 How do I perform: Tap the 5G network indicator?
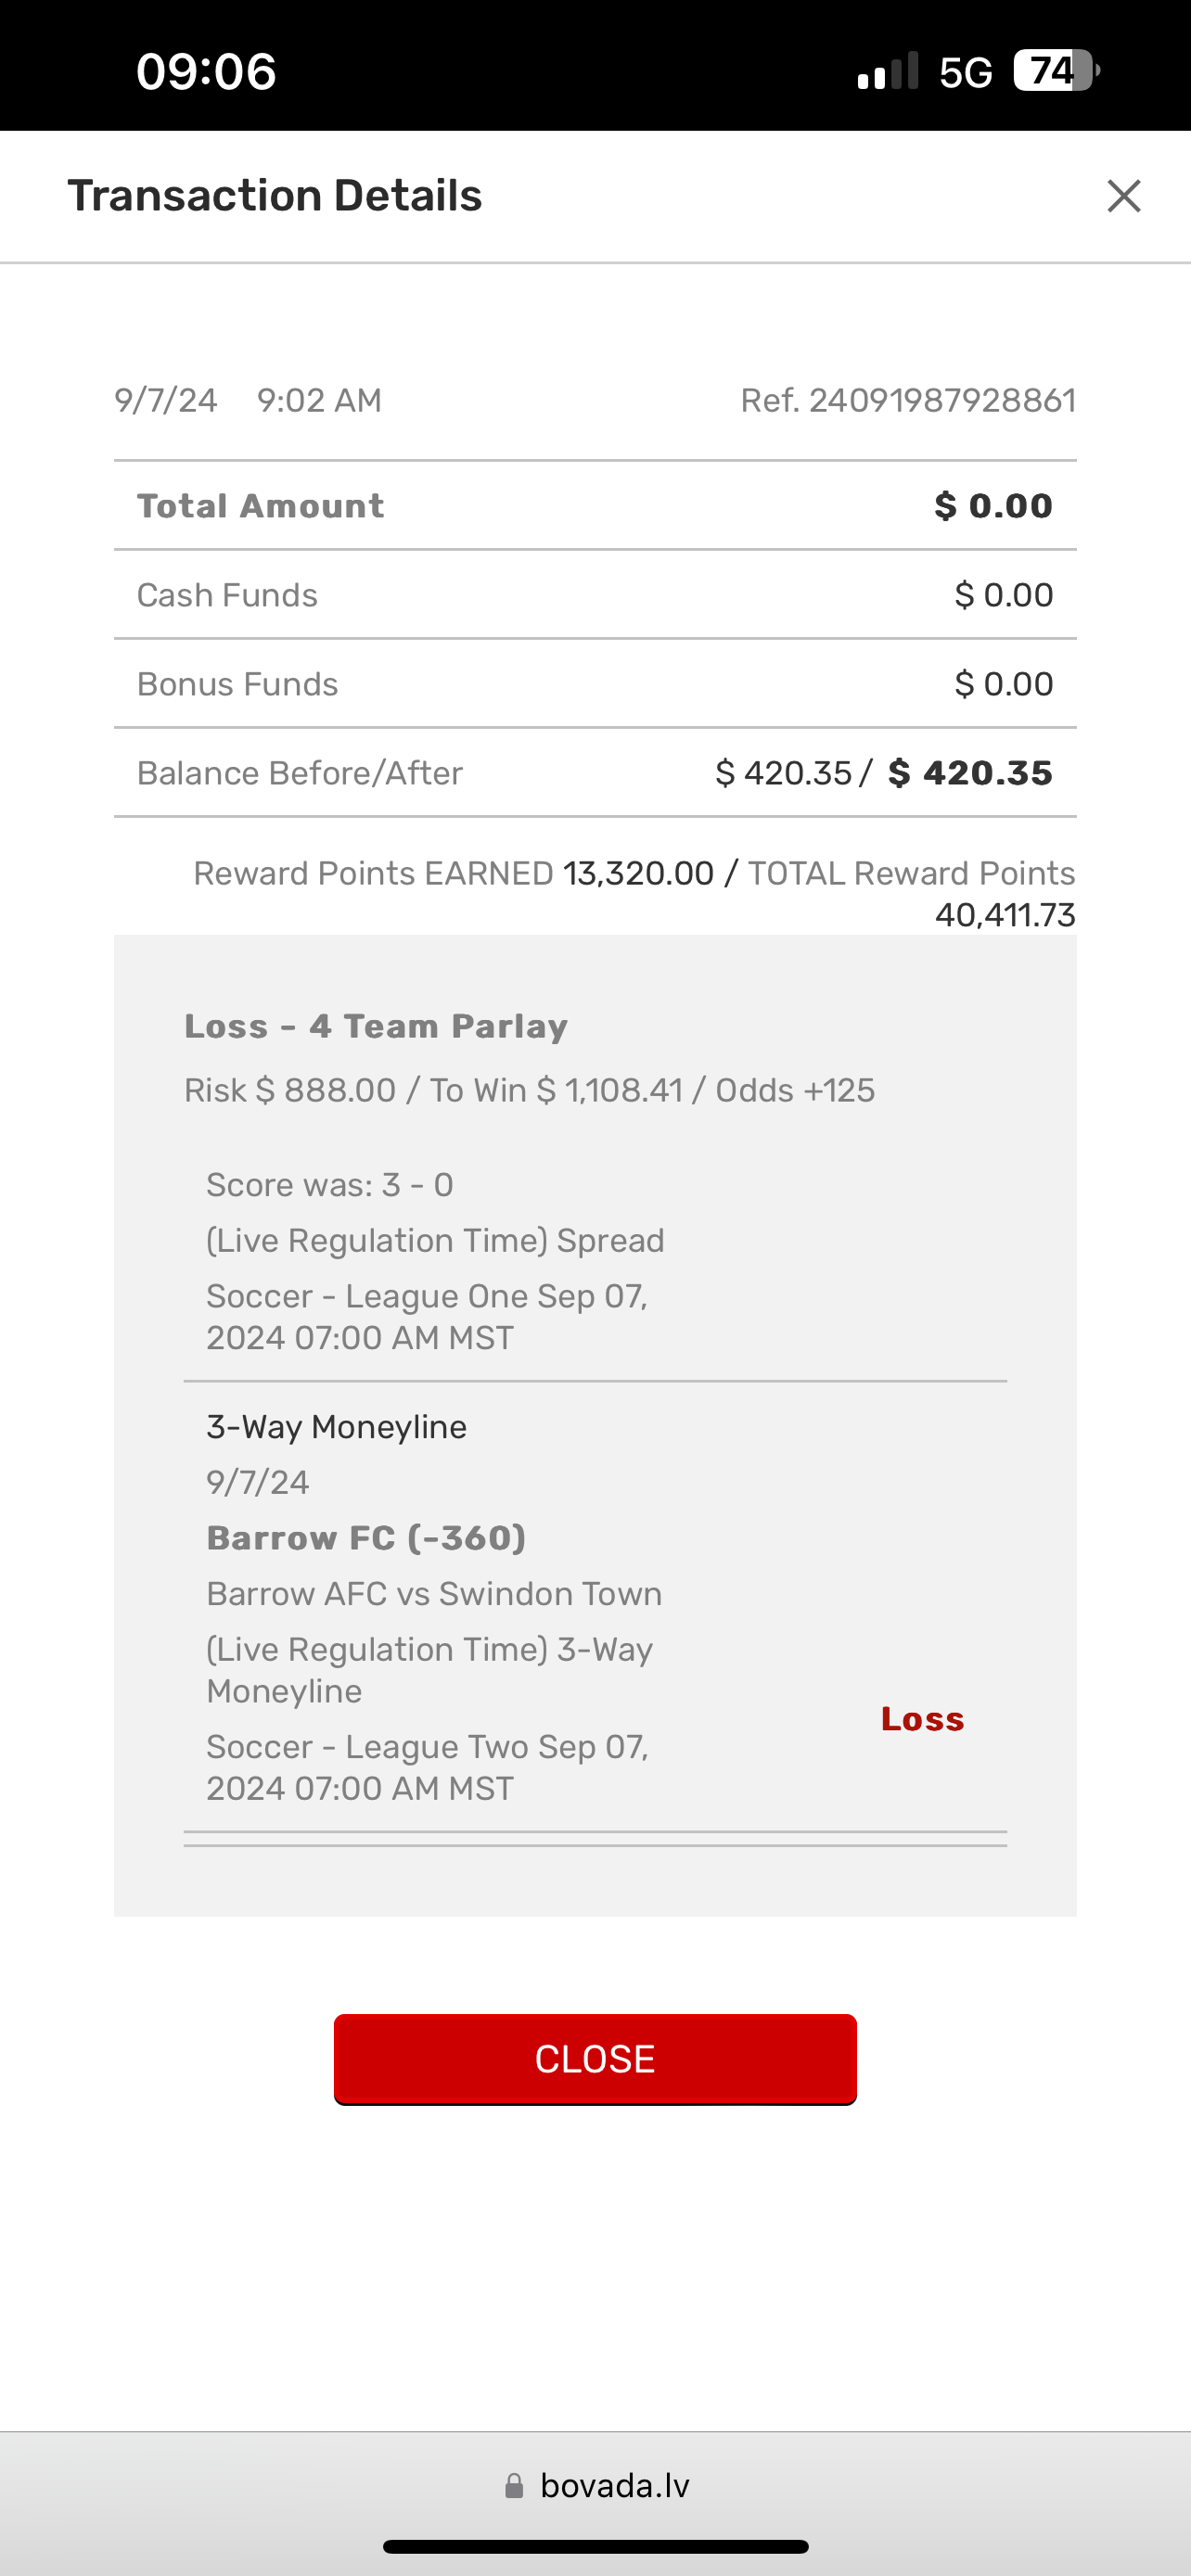(x=965, y=72)
